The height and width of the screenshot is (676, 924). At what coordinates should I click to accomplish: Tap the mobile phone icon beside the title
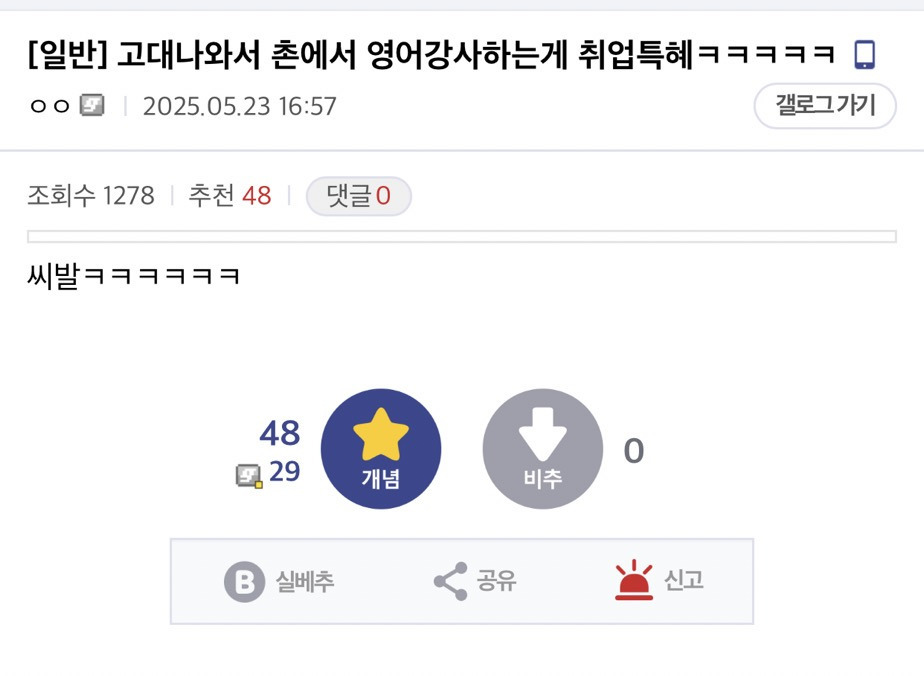pyautogui.click(x=865, y=55)
